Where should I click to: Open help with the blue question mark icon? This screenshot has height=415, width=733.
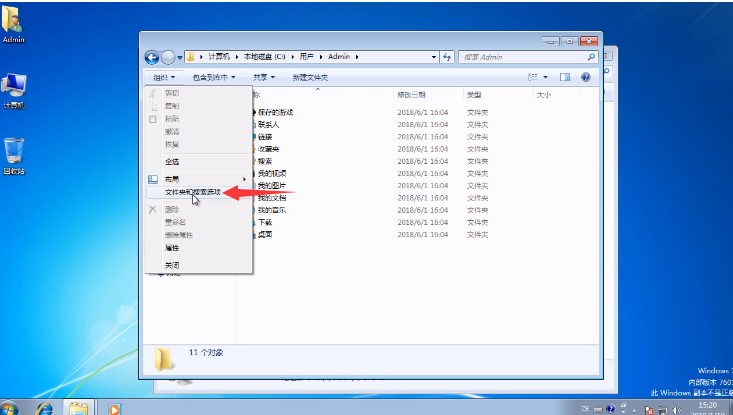click(585, 77)
